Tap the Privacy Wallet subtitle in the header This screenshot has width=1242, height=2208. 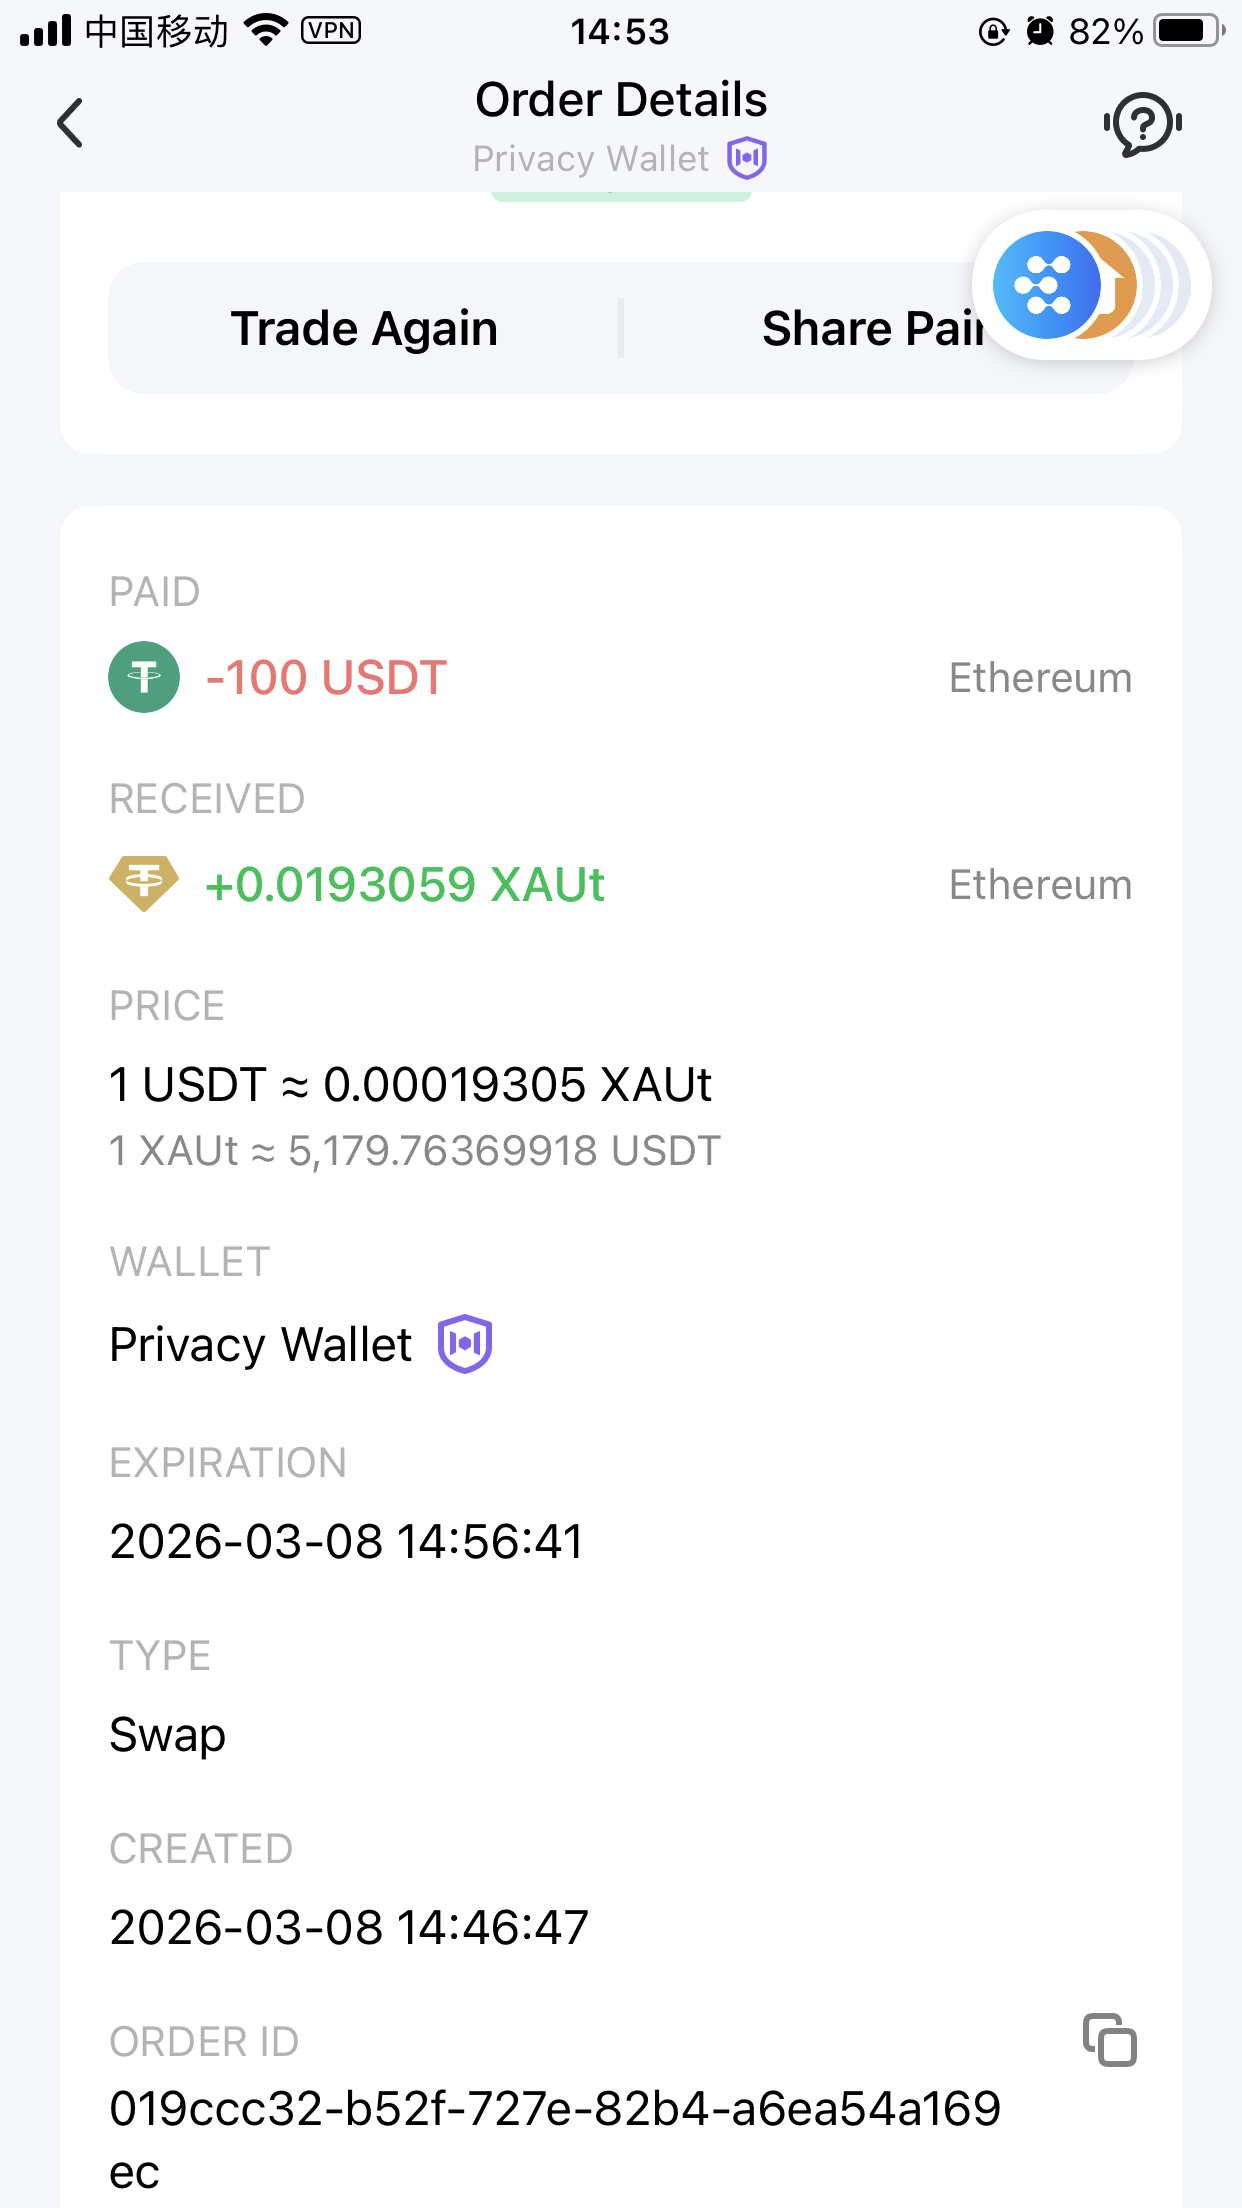coord(590,159)
